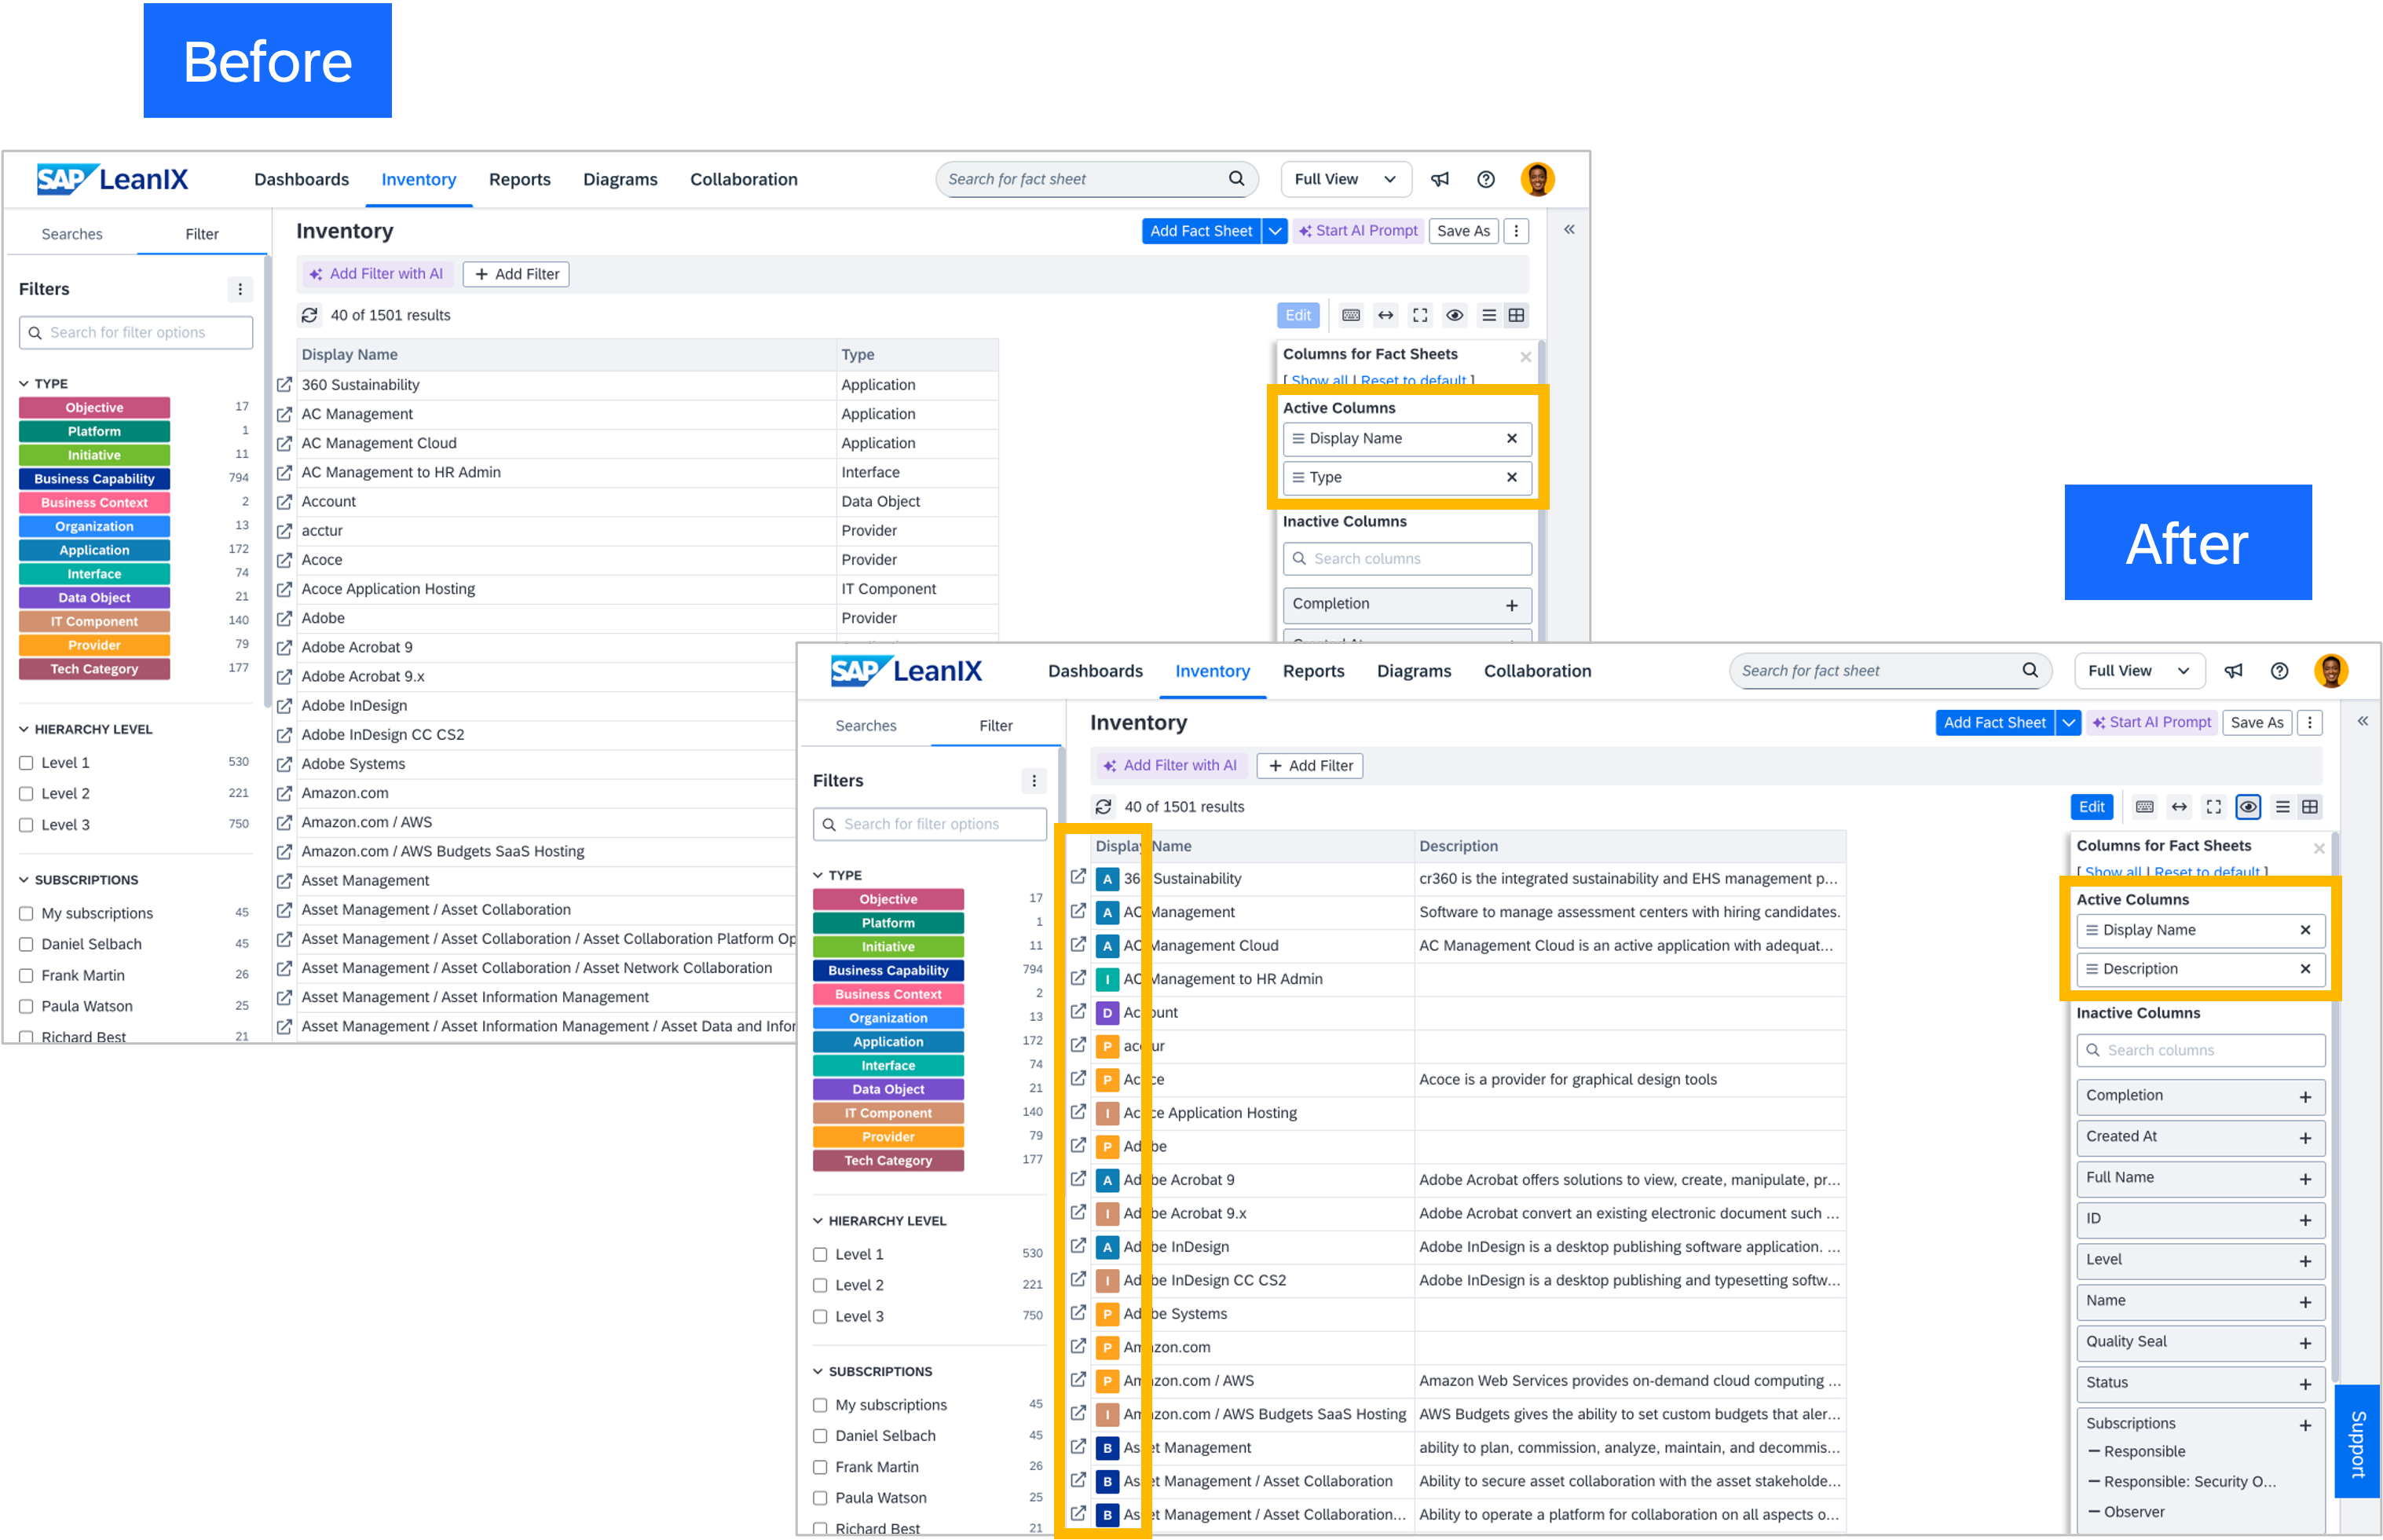Click fit column width arrows icon in Before window
Viewport: 2383px width, 1540px height.
(x=1386, y=315)
